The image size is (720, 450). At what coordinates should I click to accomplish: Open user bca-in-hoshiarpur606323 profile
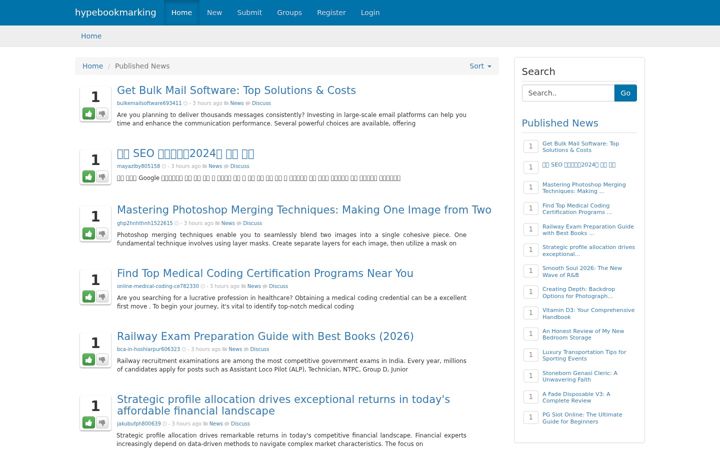tap(148, 349)
